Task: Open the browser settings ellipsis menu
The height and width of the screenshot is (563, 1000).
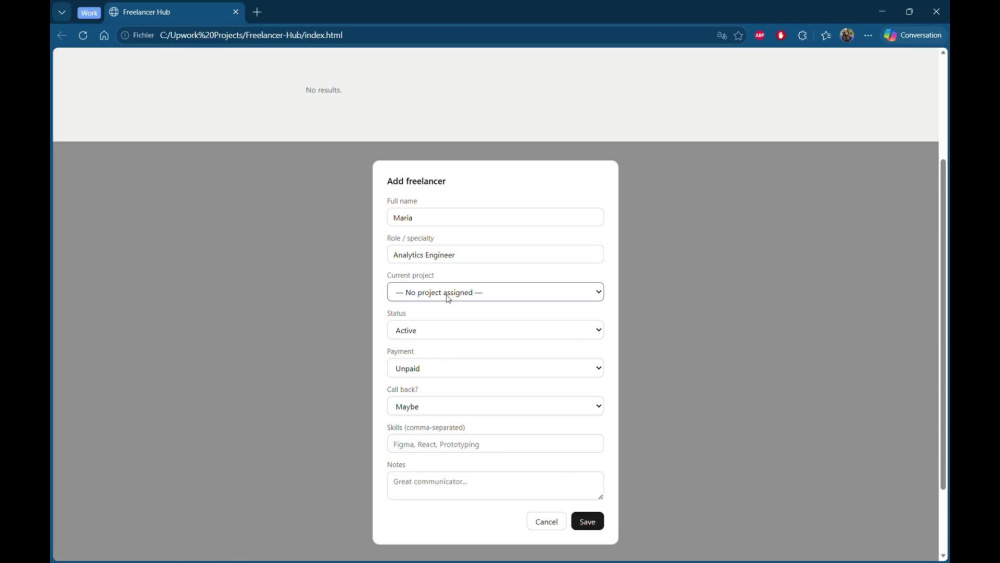Action: 868,35
